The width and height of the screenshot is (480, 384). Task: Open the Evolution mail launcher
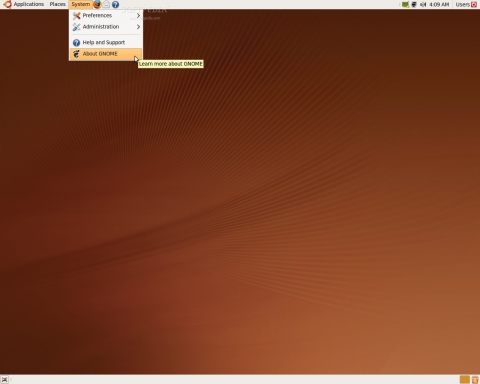[x=106, y=4]
